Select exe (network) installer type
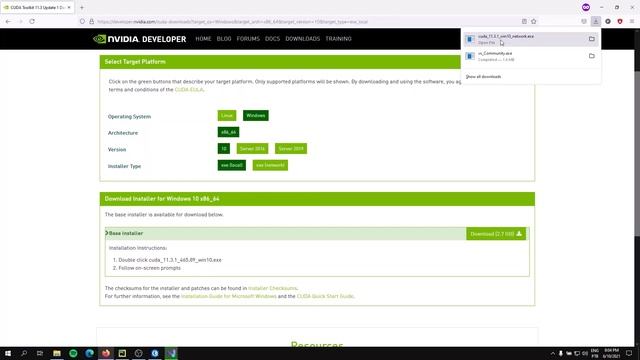Viewport: 640px width, 360px height. [x=270, y=165]
